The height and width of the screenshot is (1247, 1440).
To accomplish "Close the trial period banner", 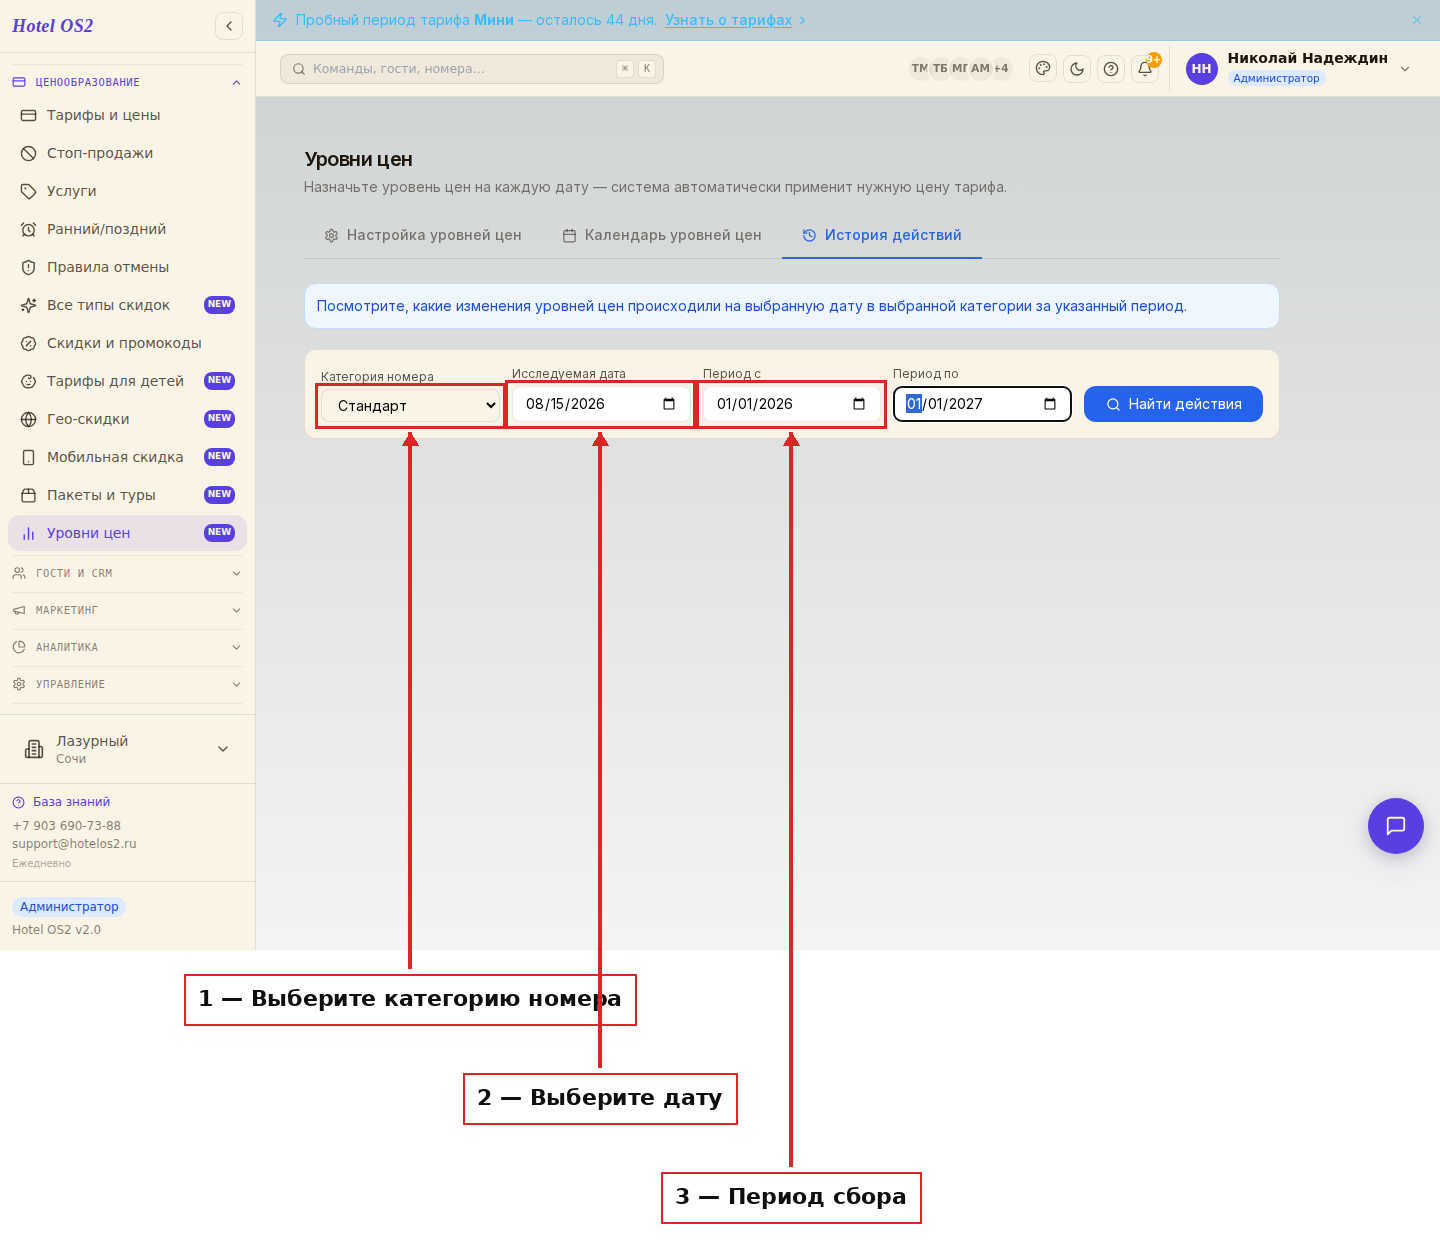I will pyautogui.click(x=1417, y=20).
